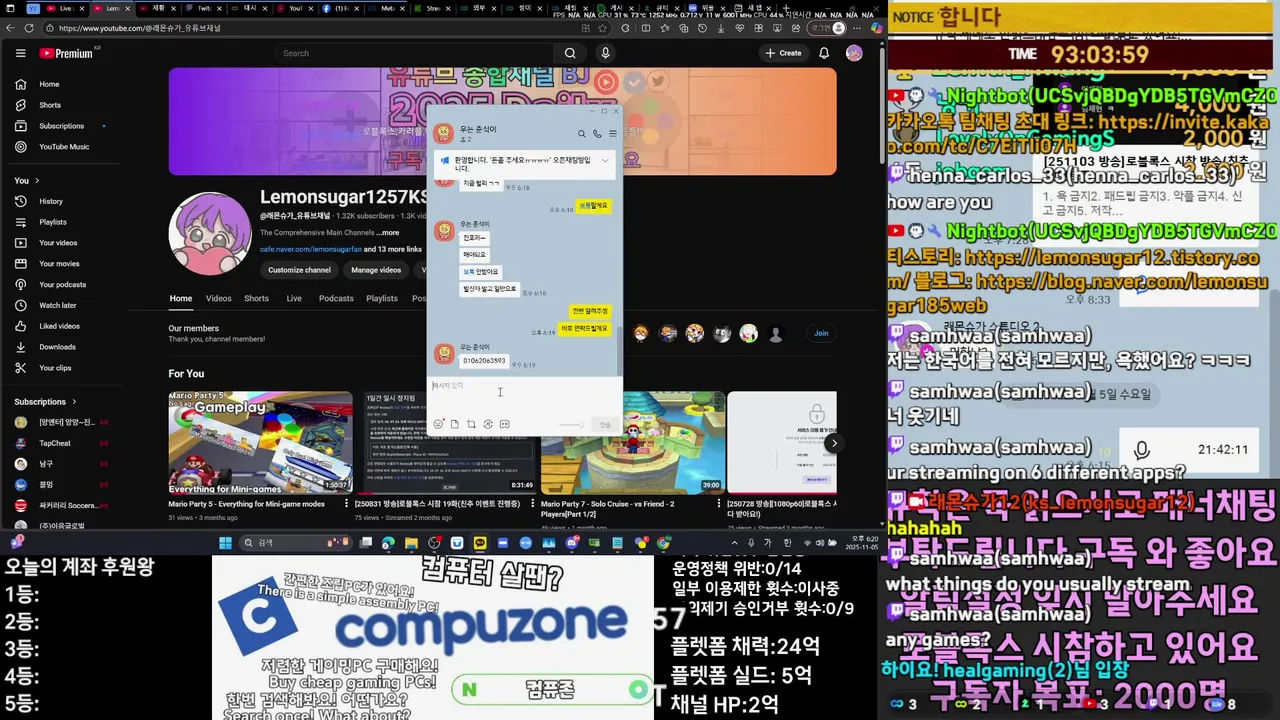1280x720 pixels.
Task: Click the Join members button
Action: [821, 333]
